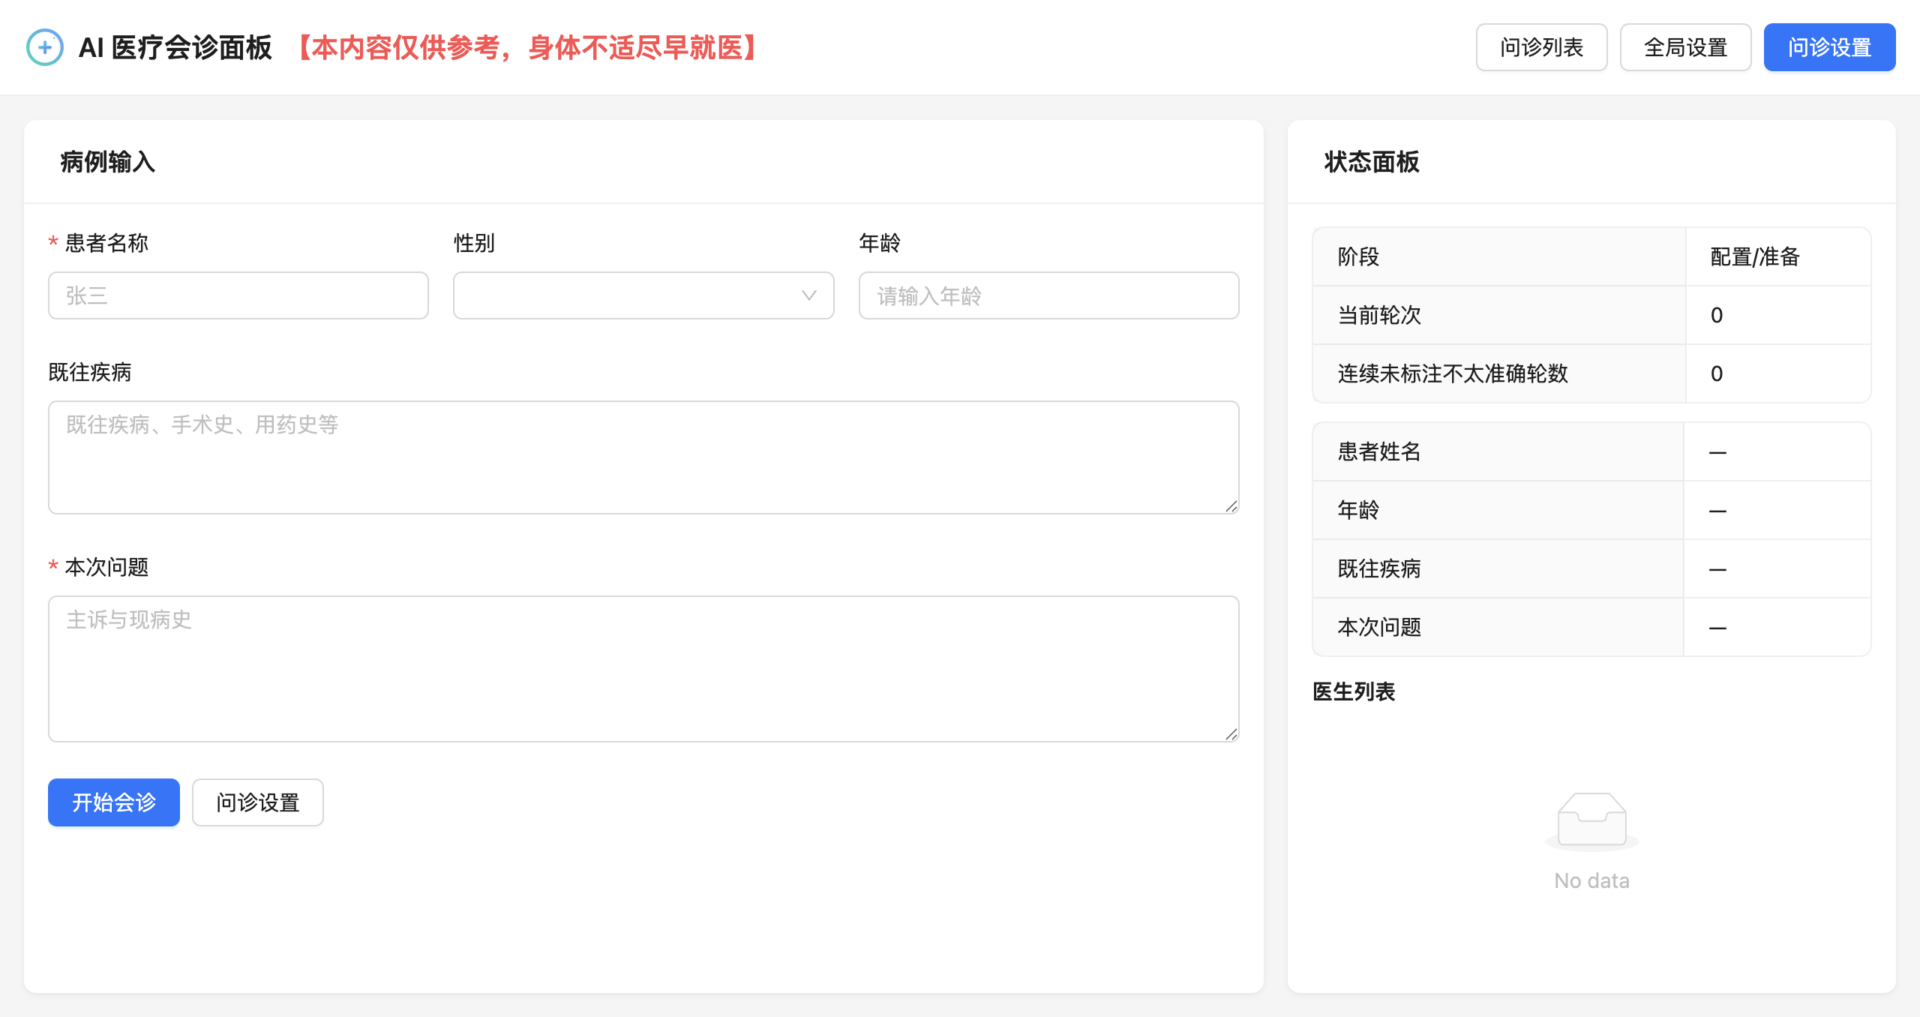Screen dimensions: 1920x1017
Task: Open the 性别 select box
Action: pos(630,296)
